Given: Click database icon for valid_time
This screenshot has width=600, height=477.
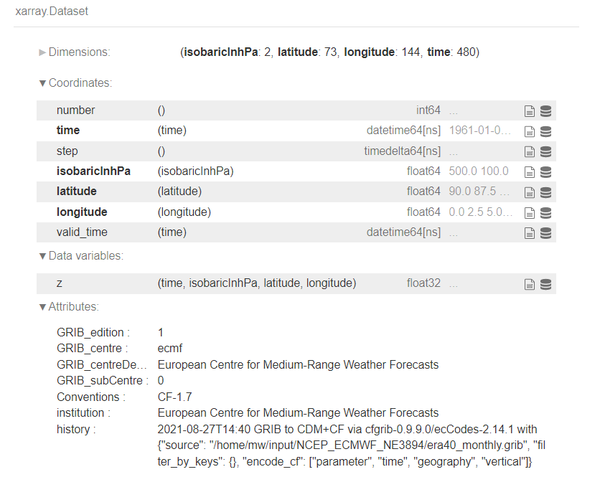Looking at the screenshot, I should click(546, 233).
